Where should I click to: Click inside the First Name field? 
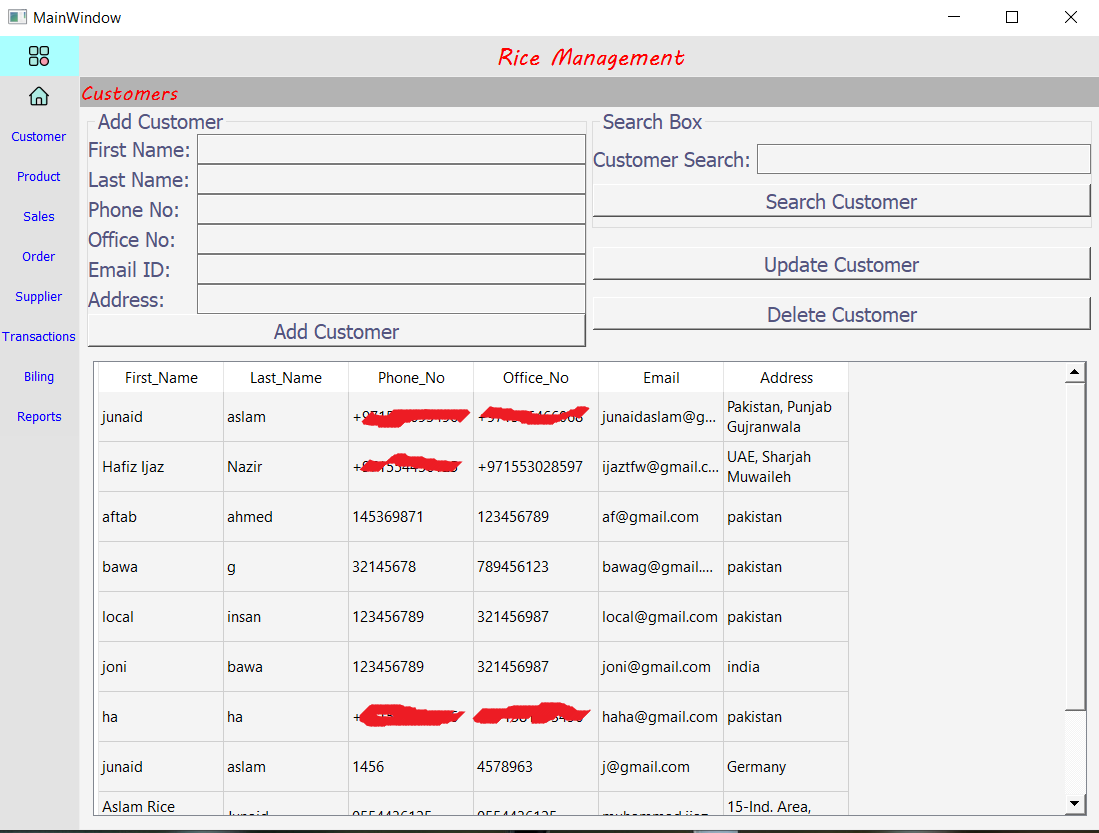pos(390,149)
